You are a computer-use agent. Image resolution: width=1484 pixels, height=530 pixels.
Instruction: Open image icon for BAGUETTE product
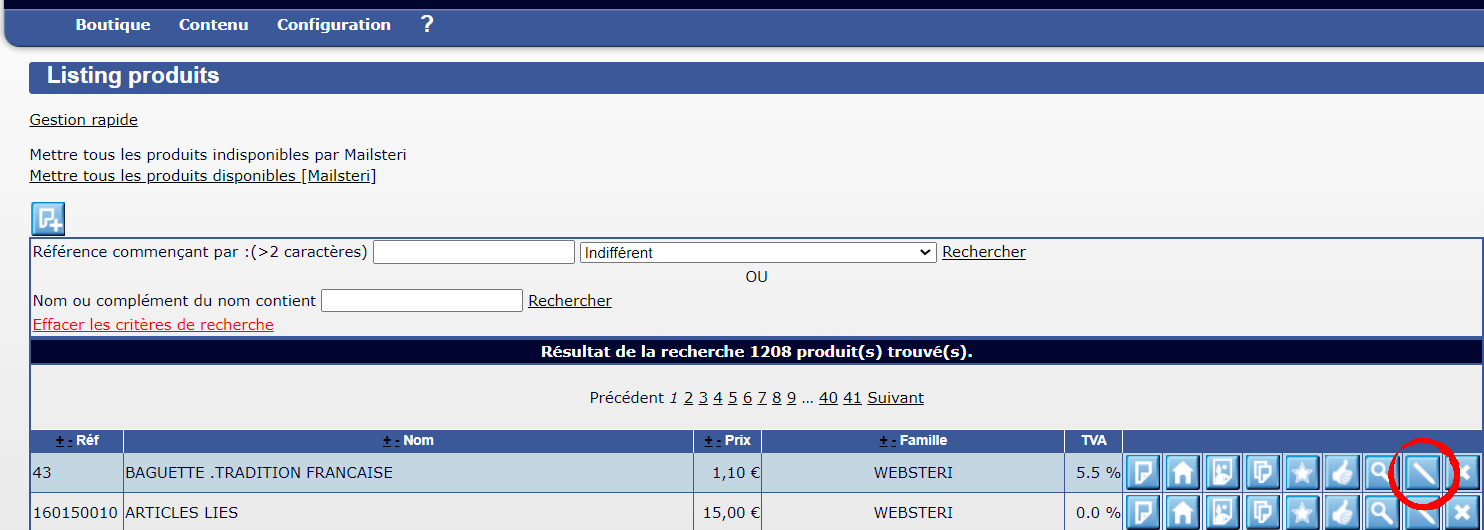point(1222,472)
